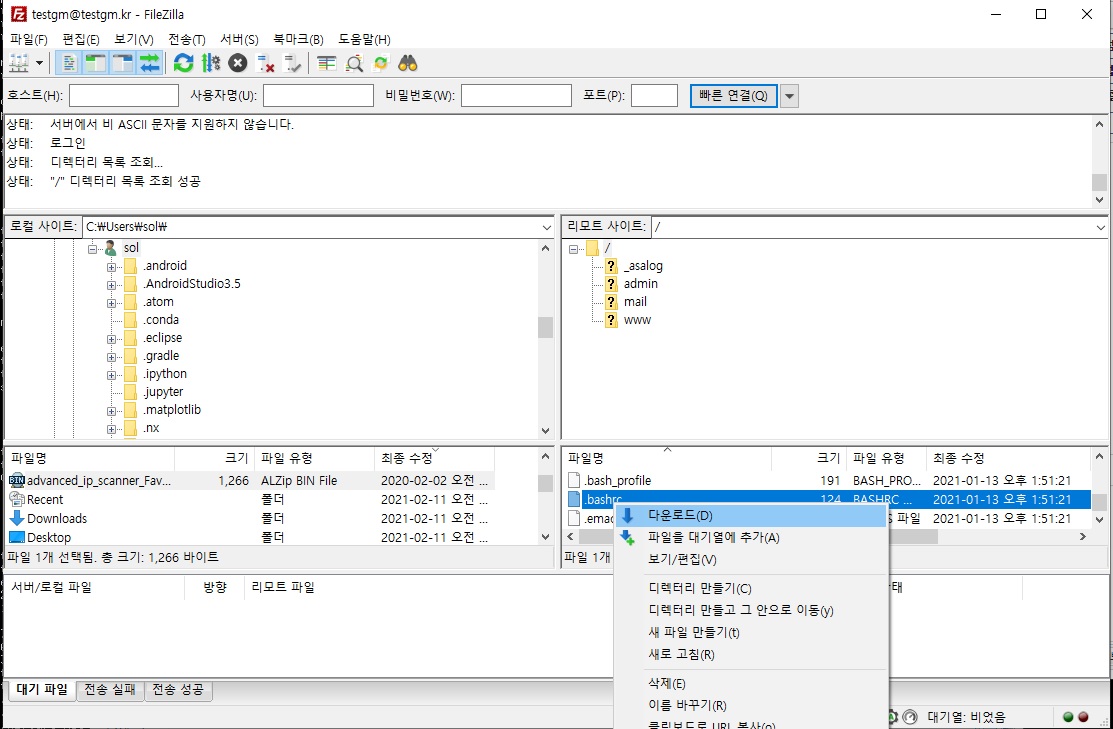Open the Site Manager icon
Viewport: 1113px width, 729px height.
click(x=18, y=63)
